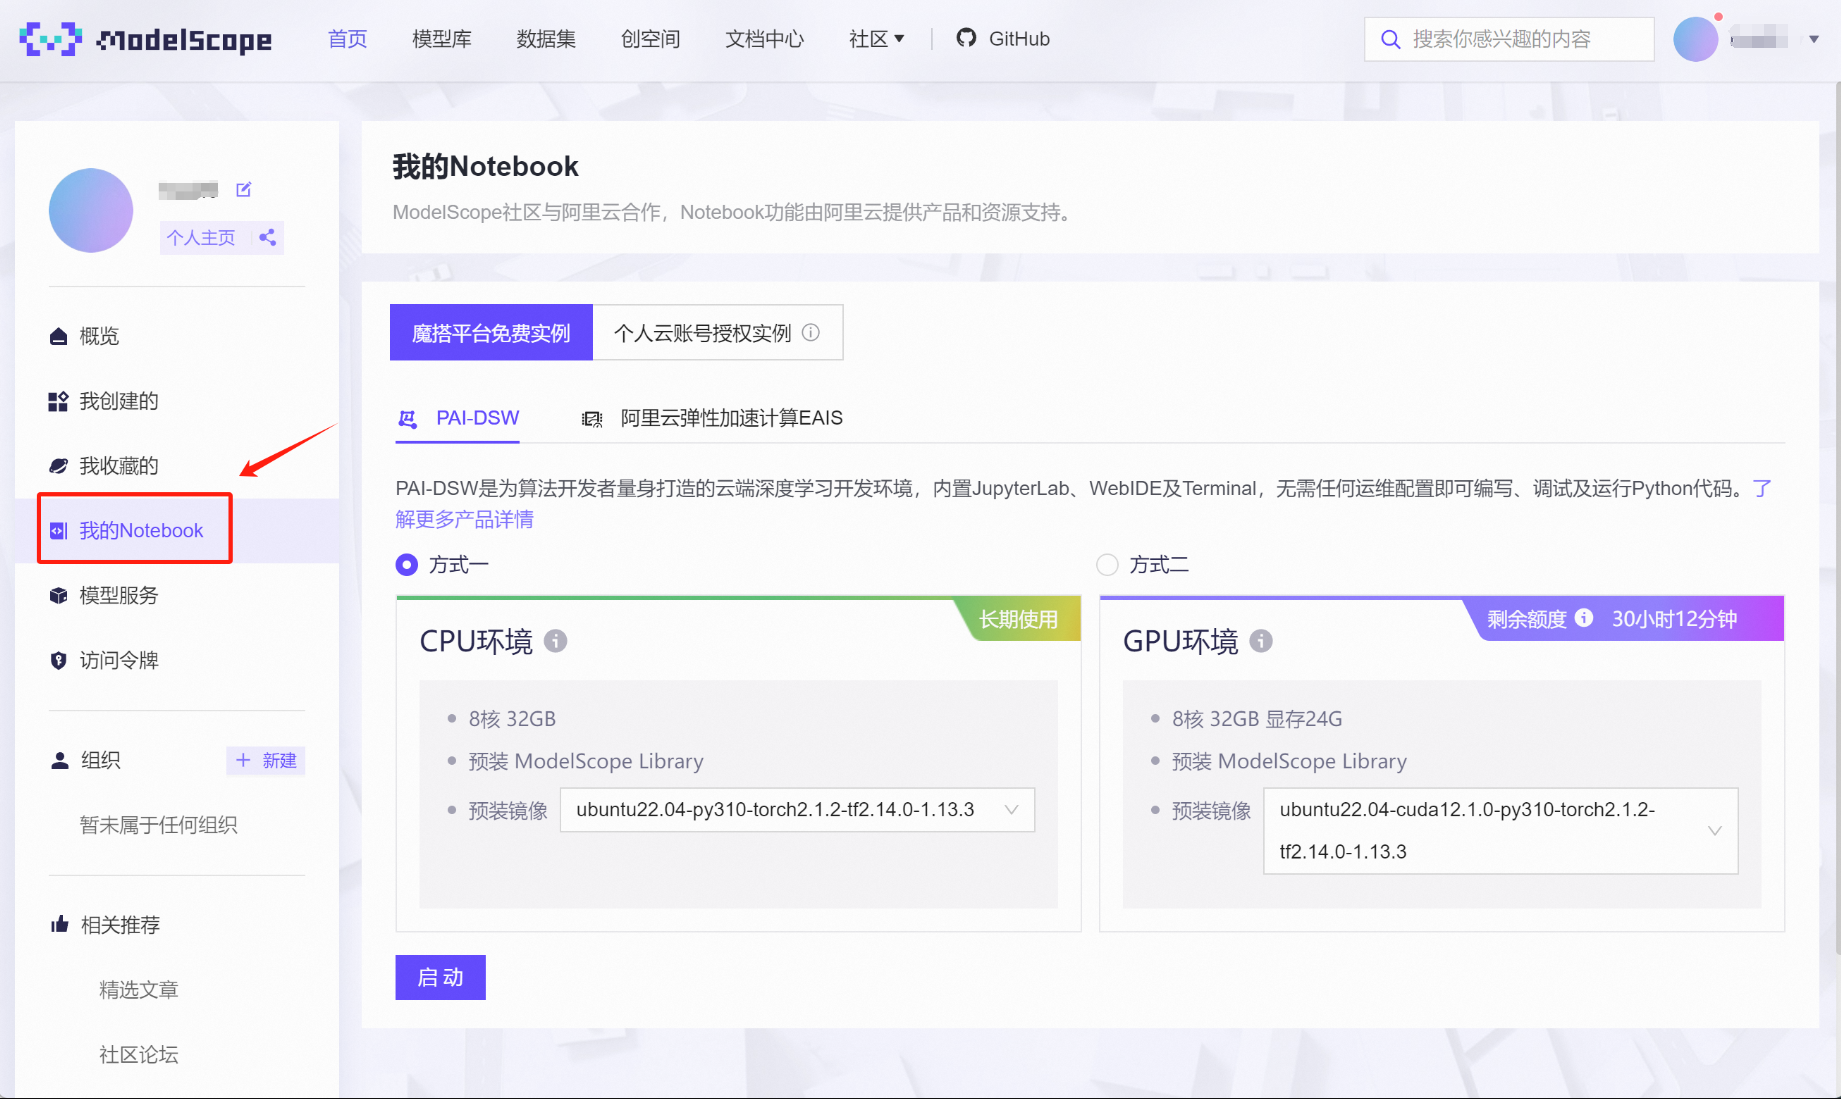Screen dimensions: 1841x1099
Task: Open 模型库 in the top navigation
Action: (x=441, y=39)
